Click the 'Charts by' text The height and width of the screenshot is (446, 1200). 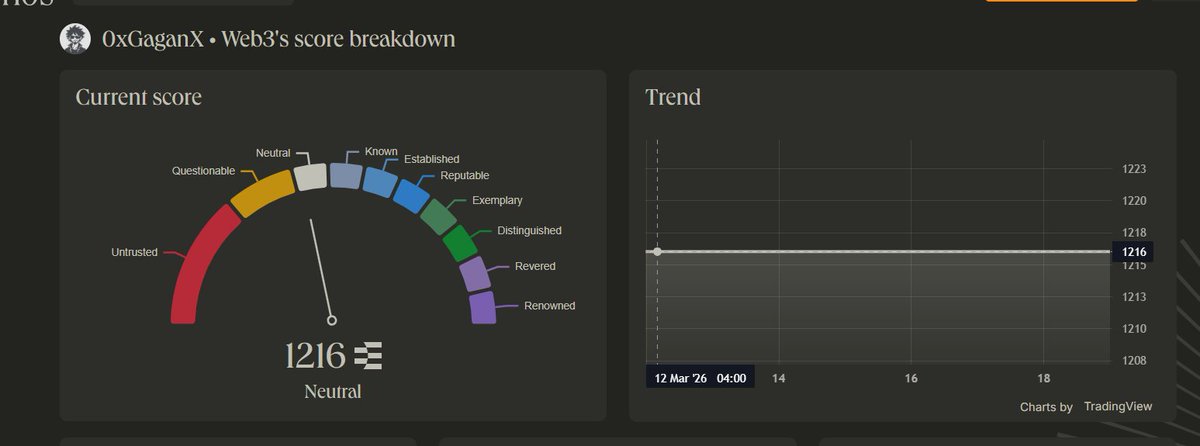pos(1046,407)
